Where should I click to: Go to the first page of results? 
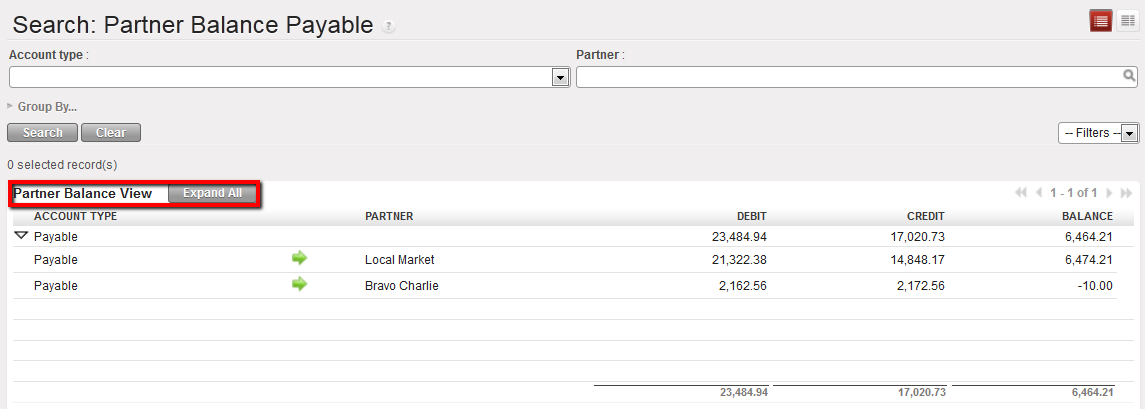point(1021,193)
